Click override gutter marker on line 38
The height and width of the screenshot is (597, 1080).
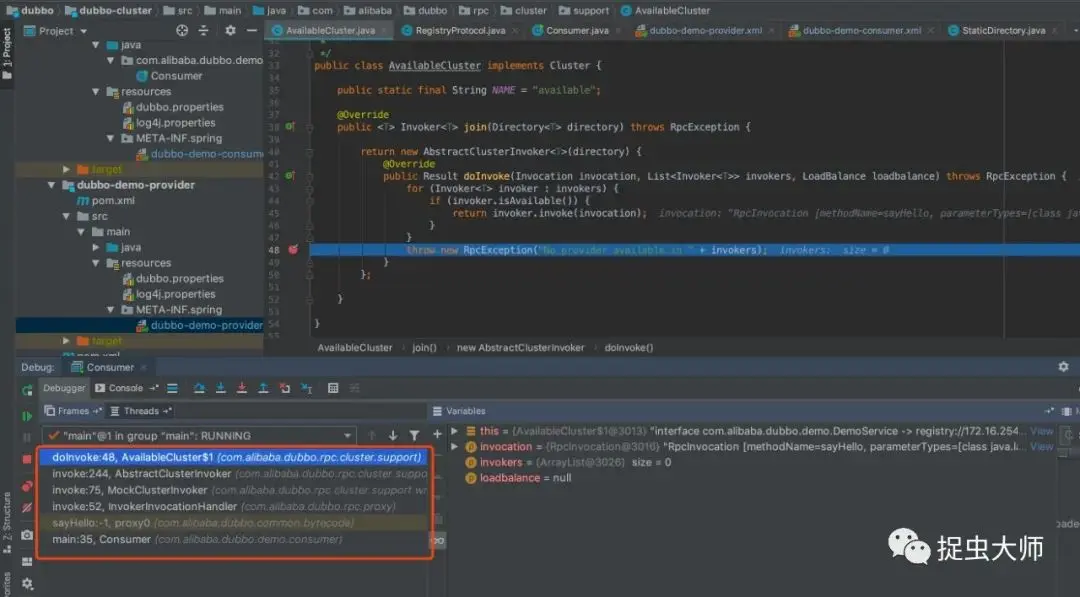pyautogui.click(x=290, y=127)
